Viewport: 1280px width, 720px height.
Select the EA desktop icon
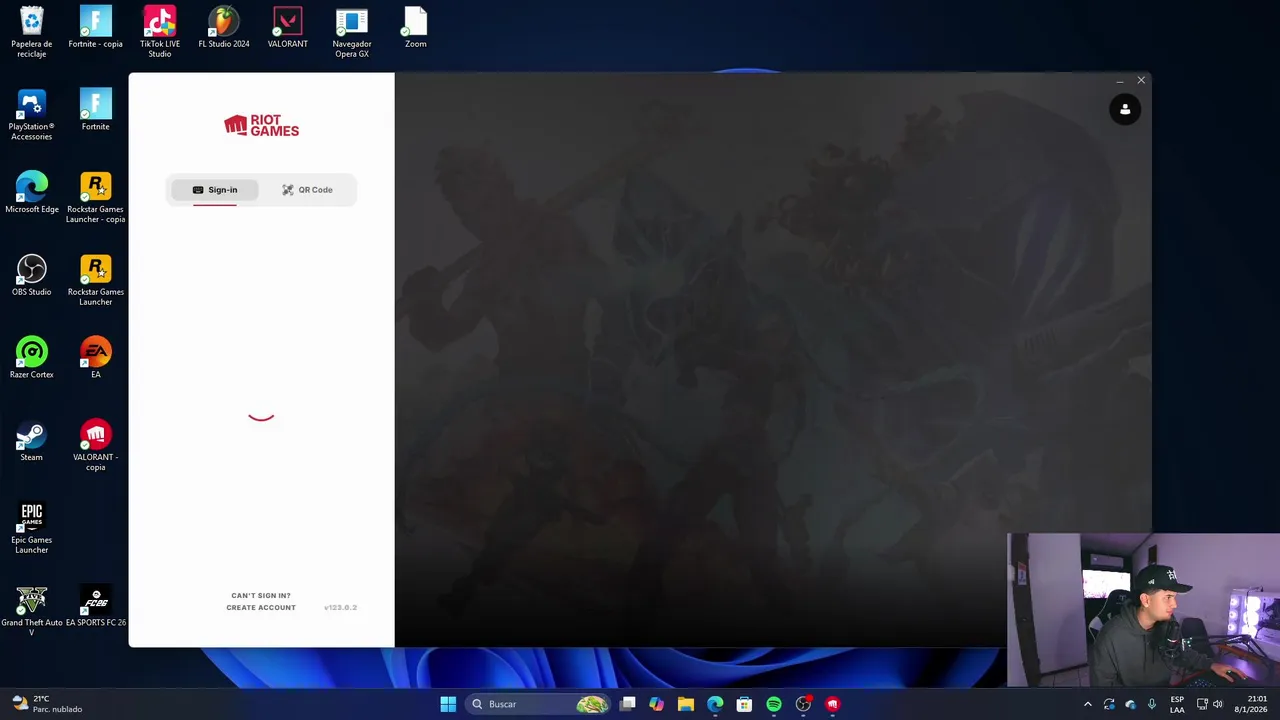pos(95,359)
